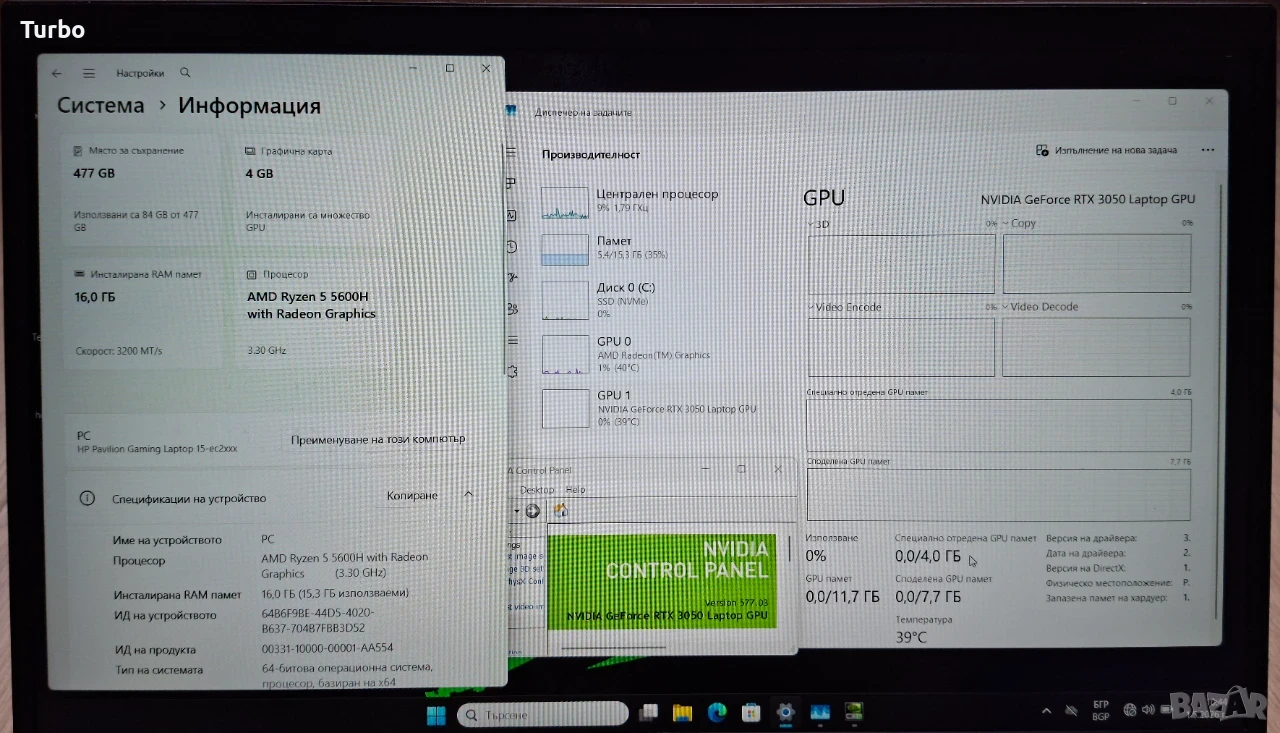Collapse the device specifications section
The width and height of the screenshot is (1280, 733).
(468, 495)
